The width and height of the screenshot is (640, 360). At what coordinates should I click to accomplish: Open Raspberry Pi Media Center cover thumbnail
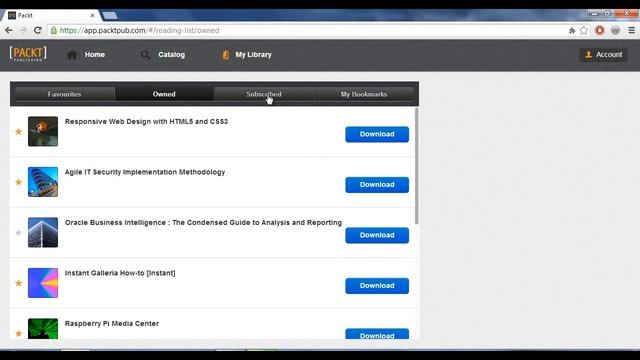point(43,329)
